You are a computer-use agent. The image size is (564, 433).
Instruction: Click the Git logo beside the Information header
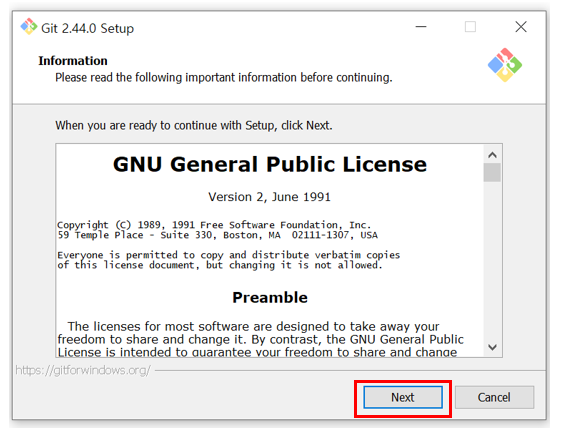(505, 65)
